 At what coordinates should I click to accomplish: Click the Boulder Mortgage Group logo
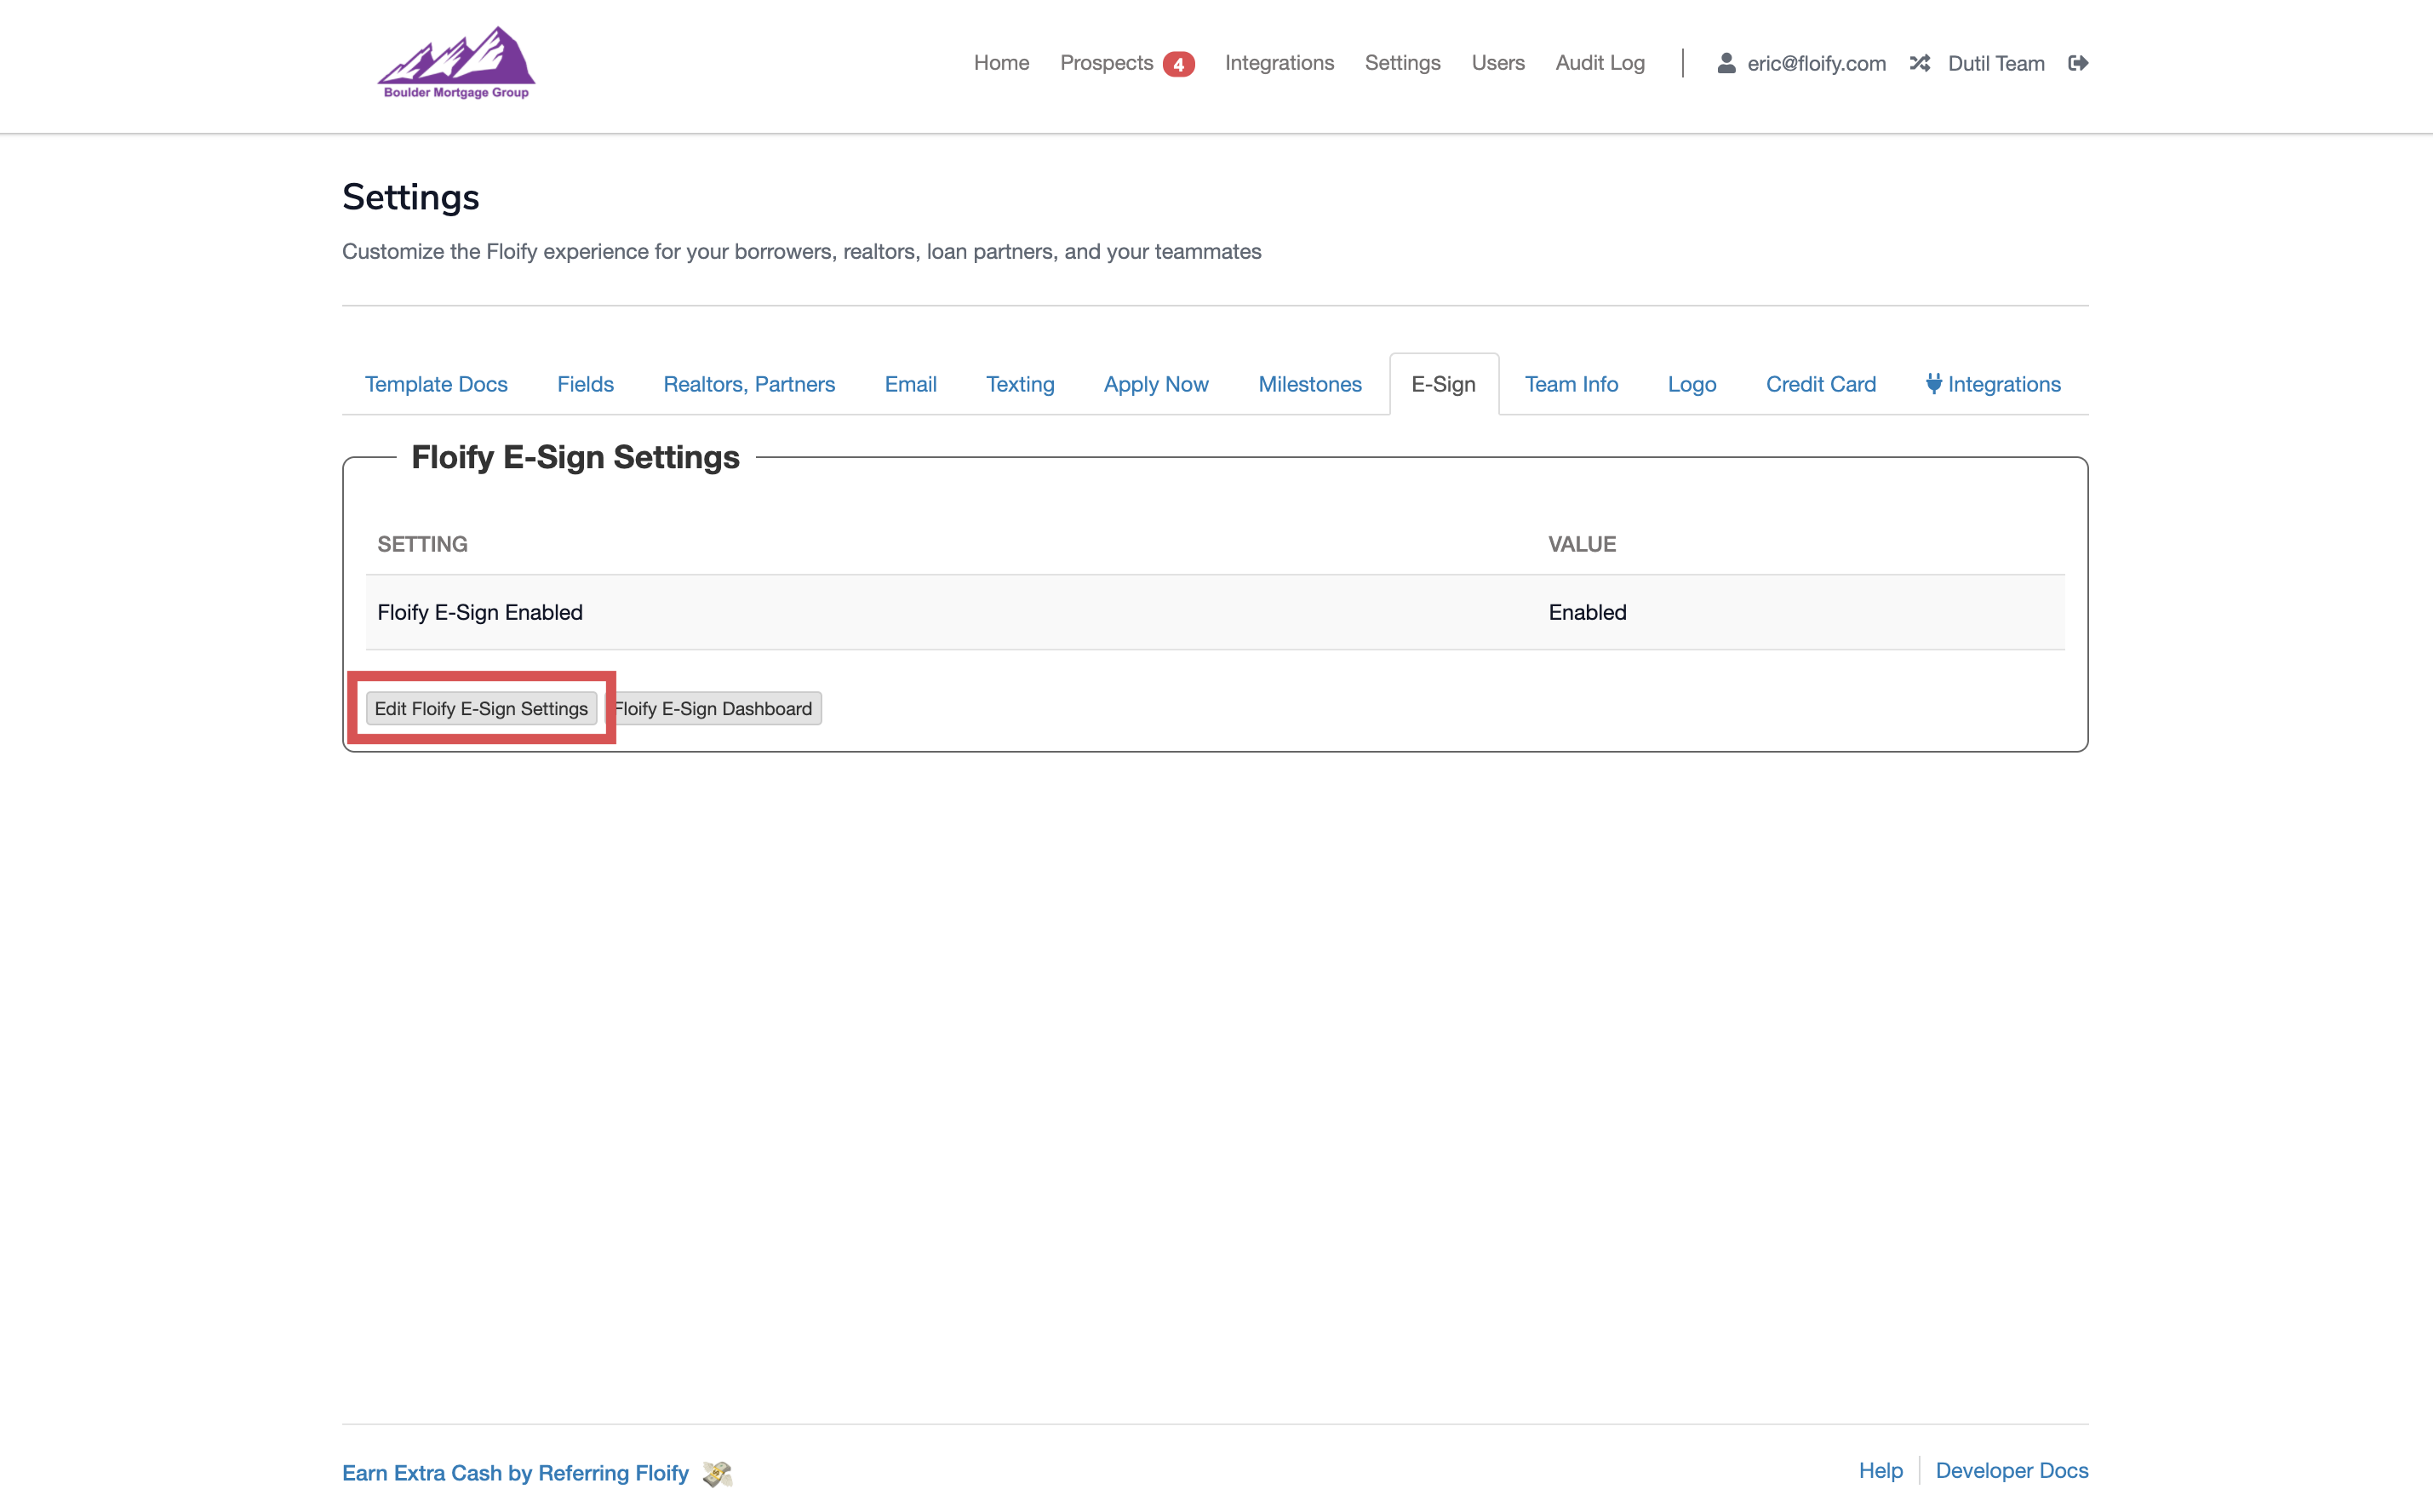456,63
